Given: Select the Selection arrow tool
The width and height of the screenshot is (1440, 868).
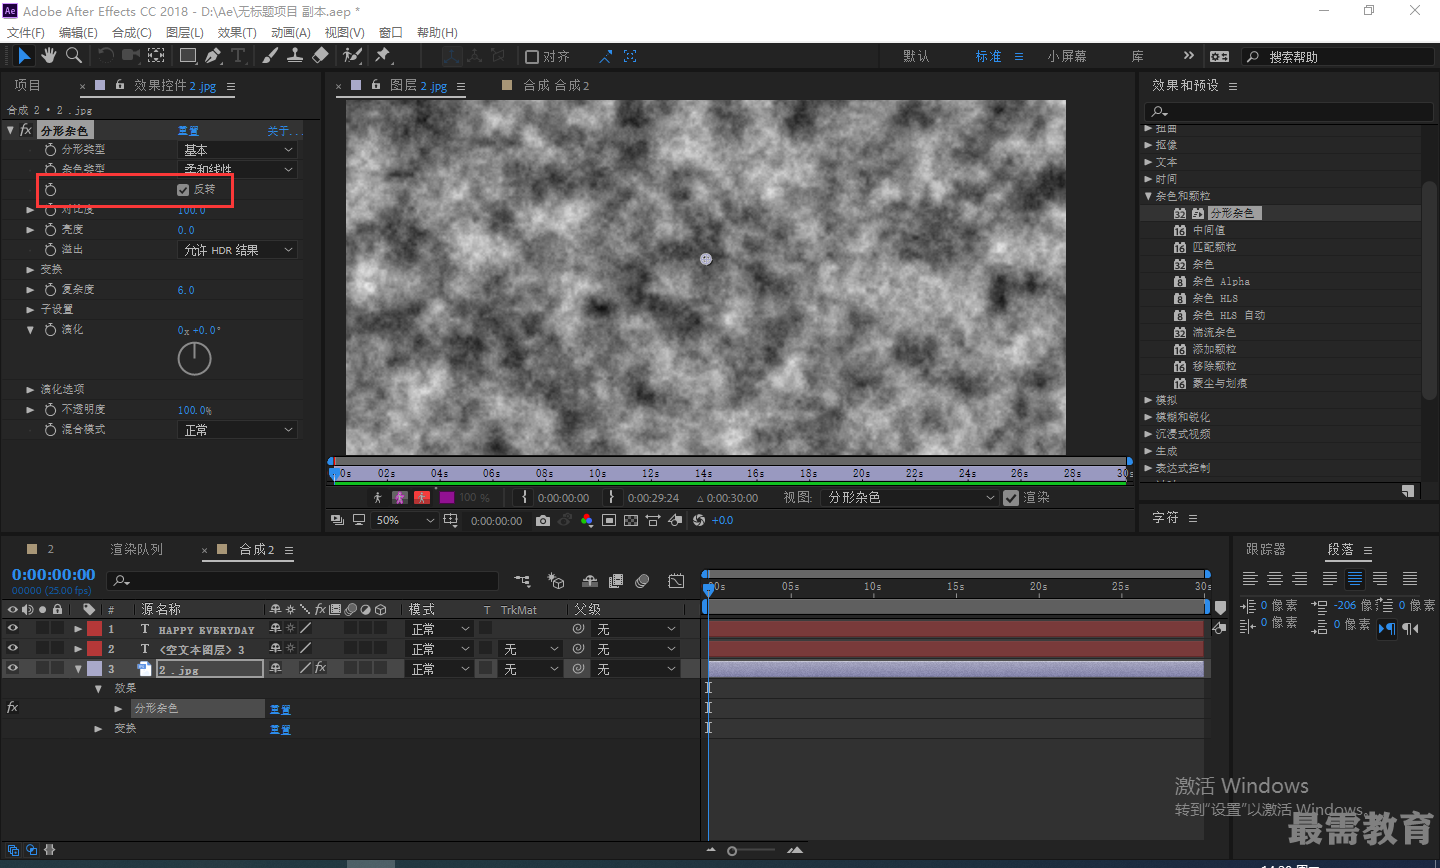Looking at the screenshot, I should [x=24, y=56].
